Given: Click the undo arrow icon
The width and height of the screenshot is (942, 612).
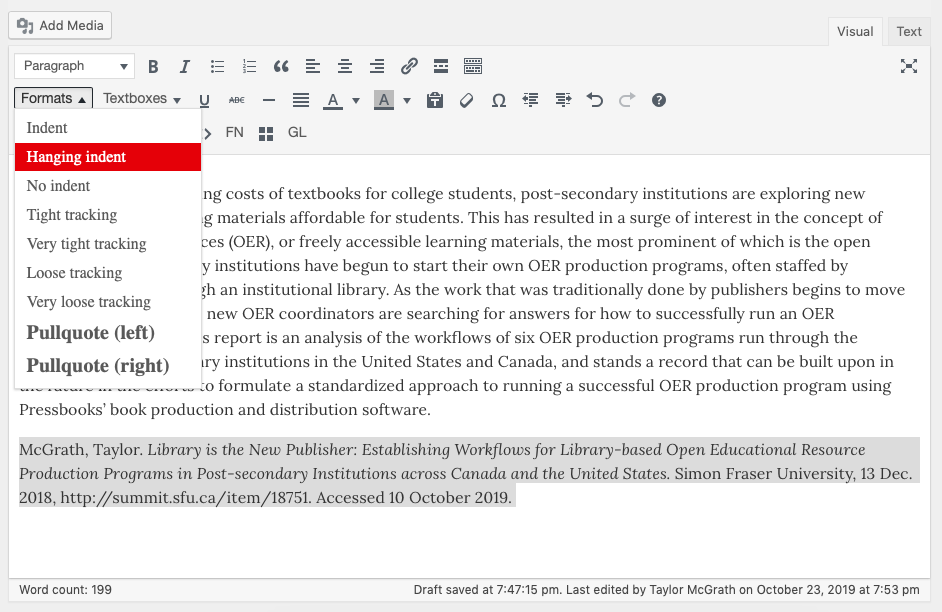Looking at the screenshot, I should click(595, 100).
